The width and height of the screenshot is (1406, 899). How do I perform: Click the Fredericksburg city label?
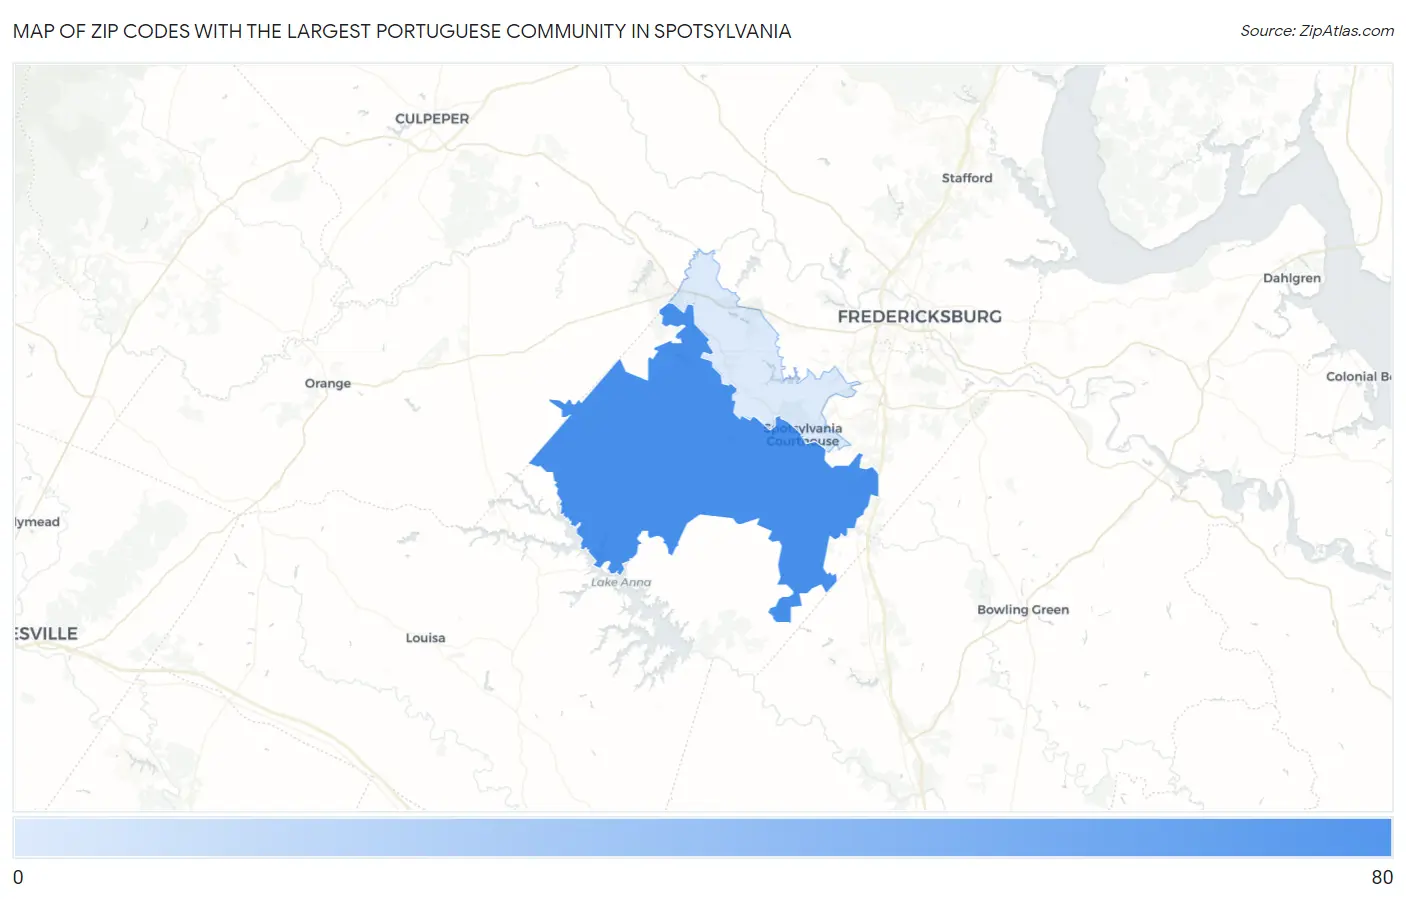(919, 316)
